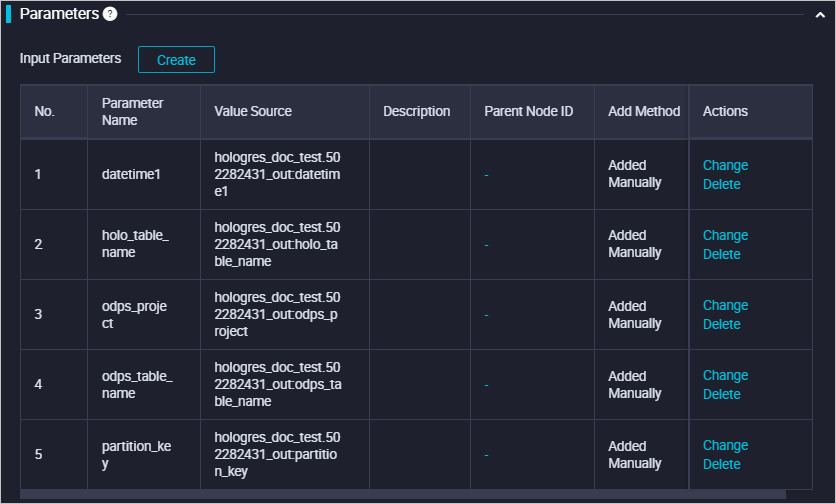Viewport: 836px width, 504px height.
Task: Click the Description column header
Action: [416, 111]
